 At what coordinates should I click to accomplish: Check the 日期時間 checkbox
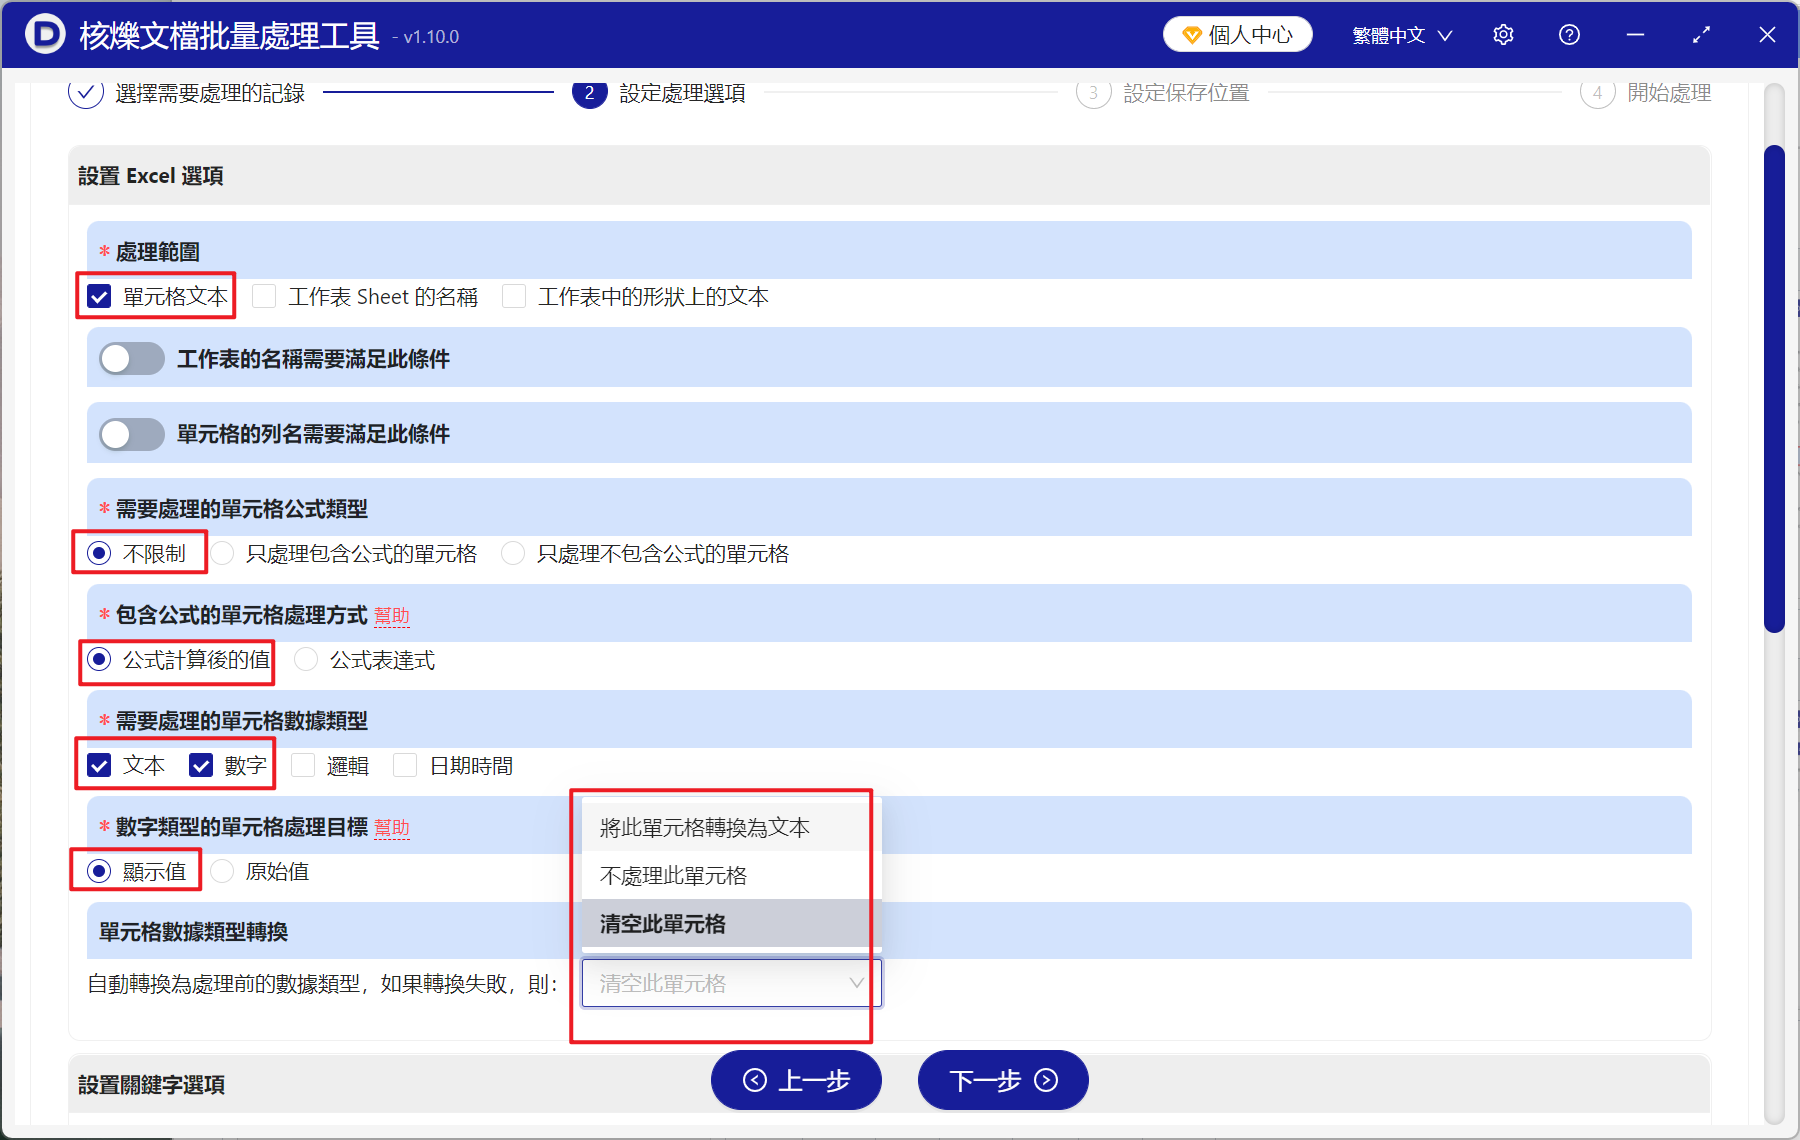coord(405,765)
